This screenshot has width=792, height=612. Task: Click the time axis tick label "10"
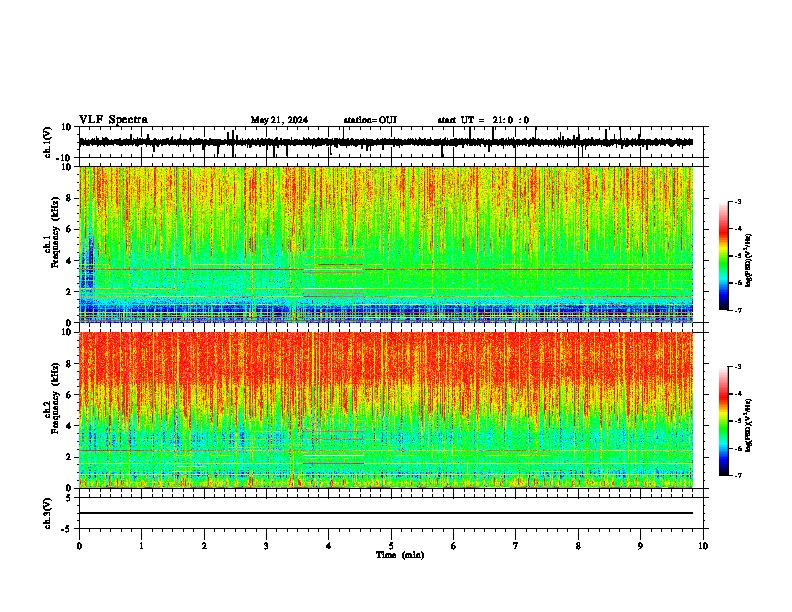[x=703, y=546]
